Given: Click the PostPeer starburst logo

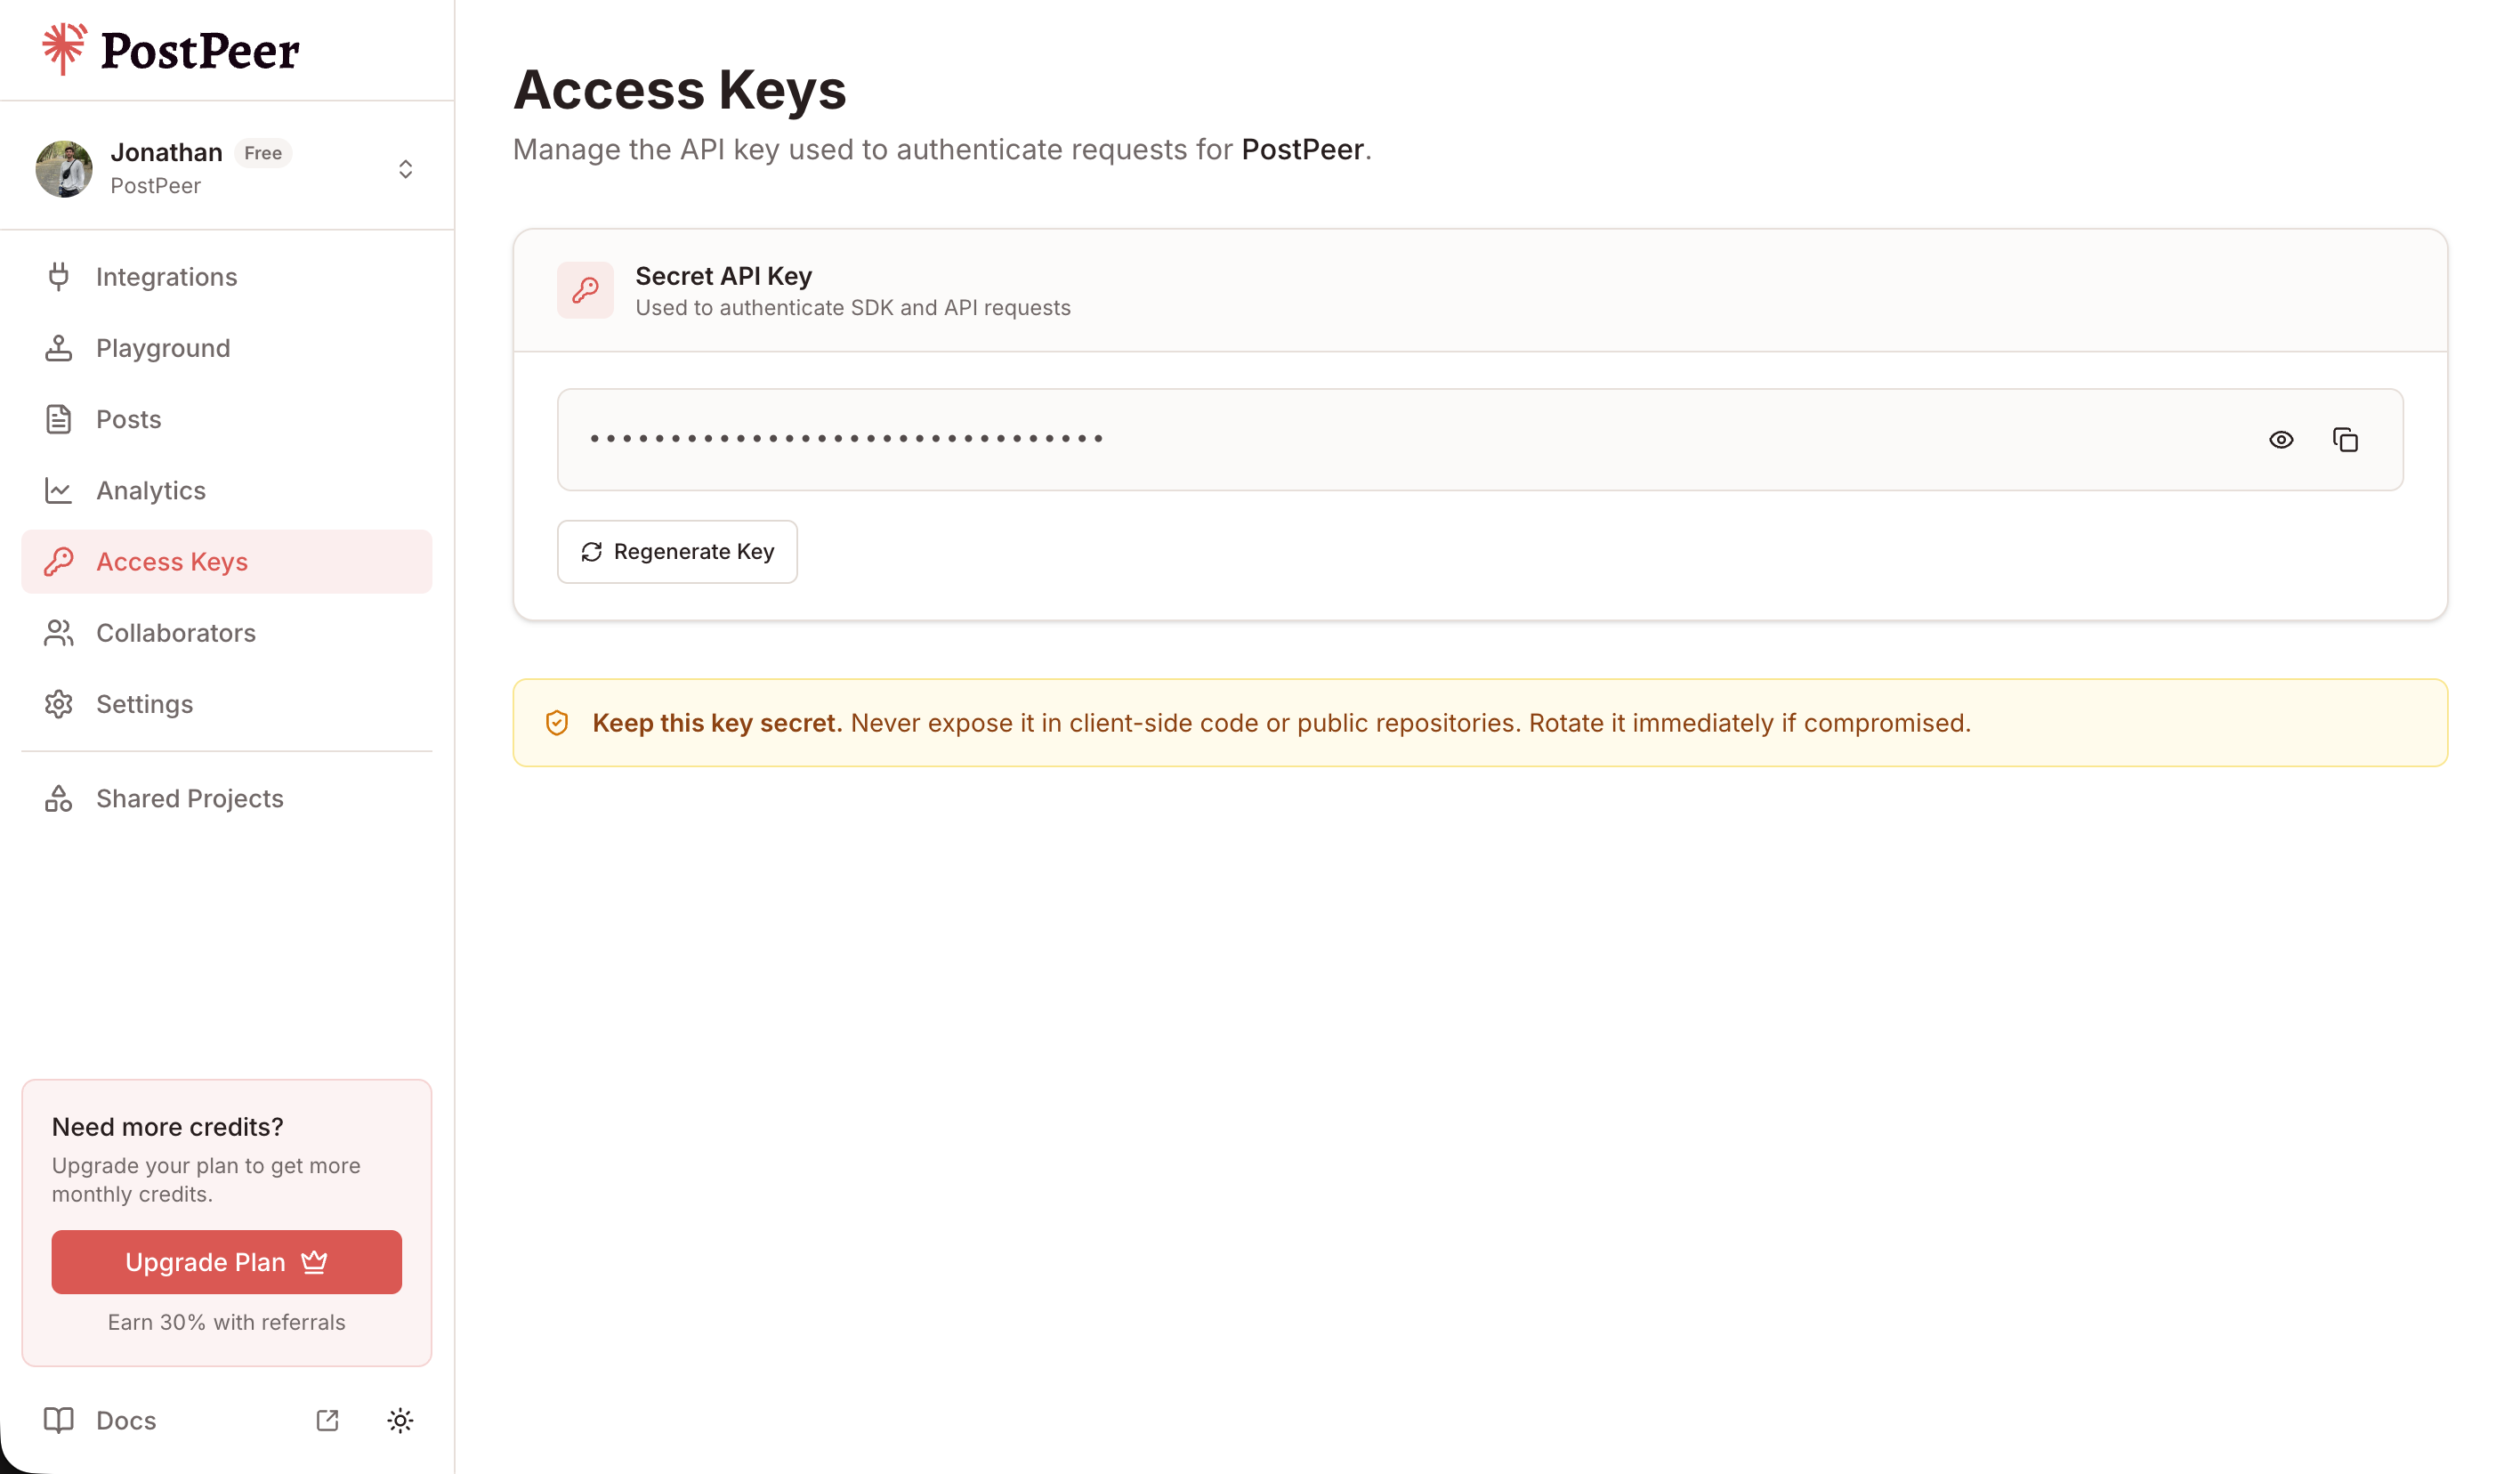Looking at the screenshot, I should coord(64,49).
